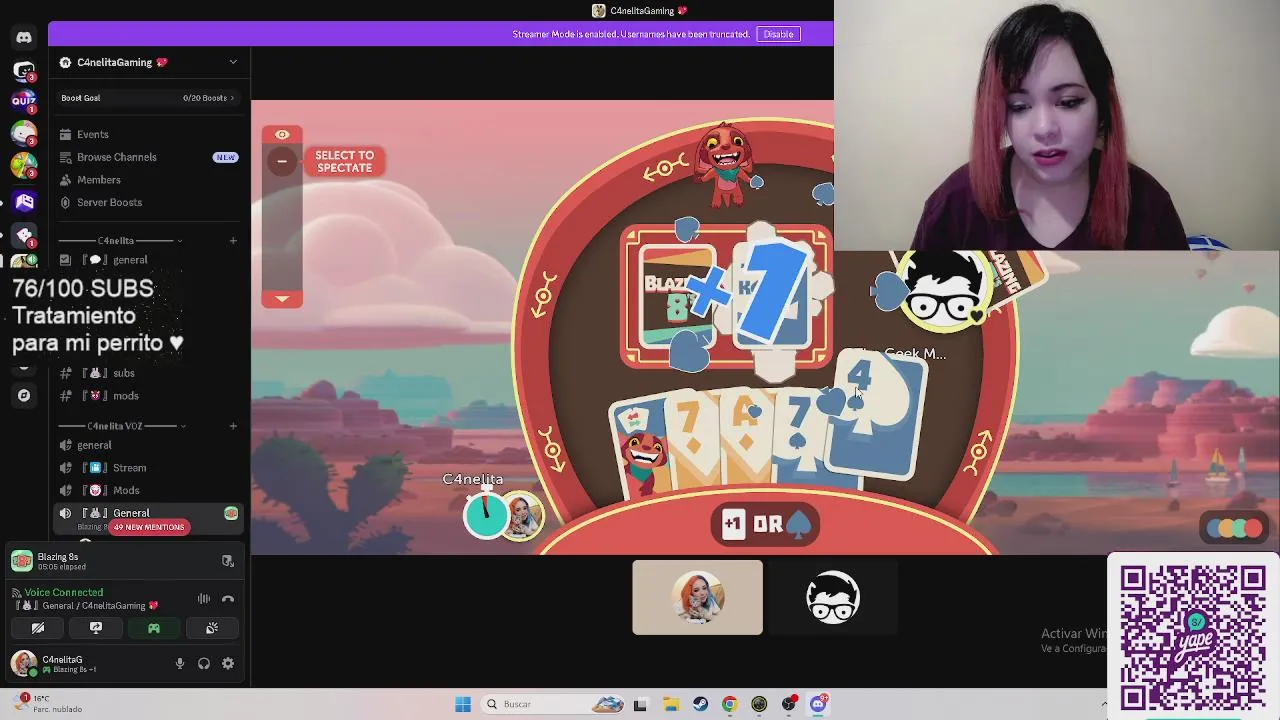Open the Discover compass icon in server list
The width and height of the screenshot is (1280, 720).
tap(24, 395)
